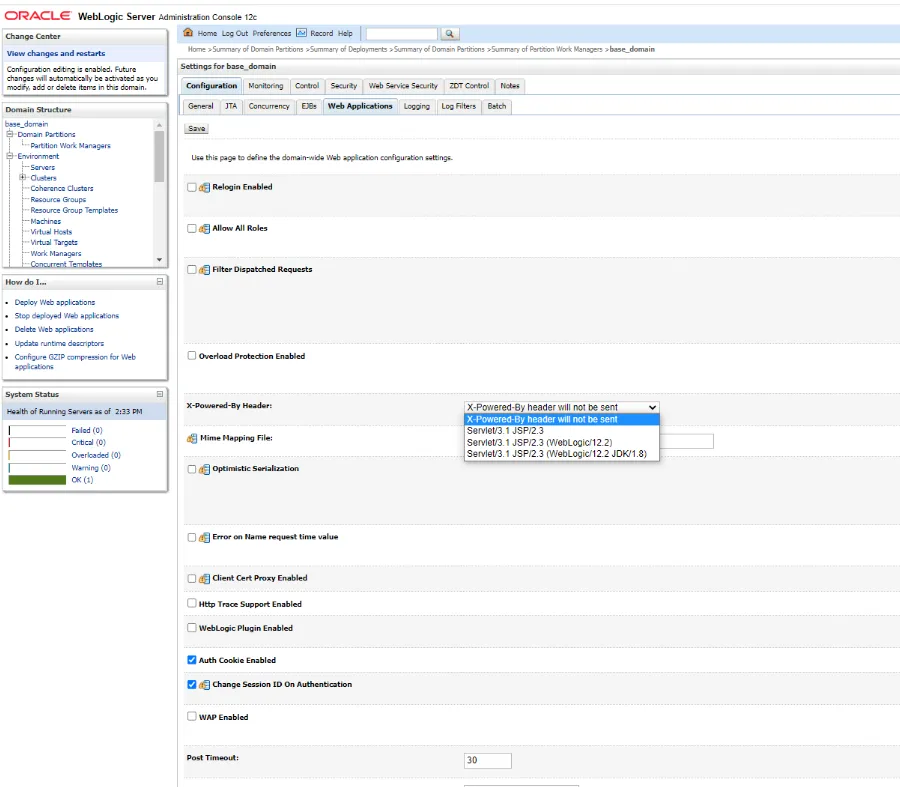Click the Post Timeout input field

[x=487, y=760]
